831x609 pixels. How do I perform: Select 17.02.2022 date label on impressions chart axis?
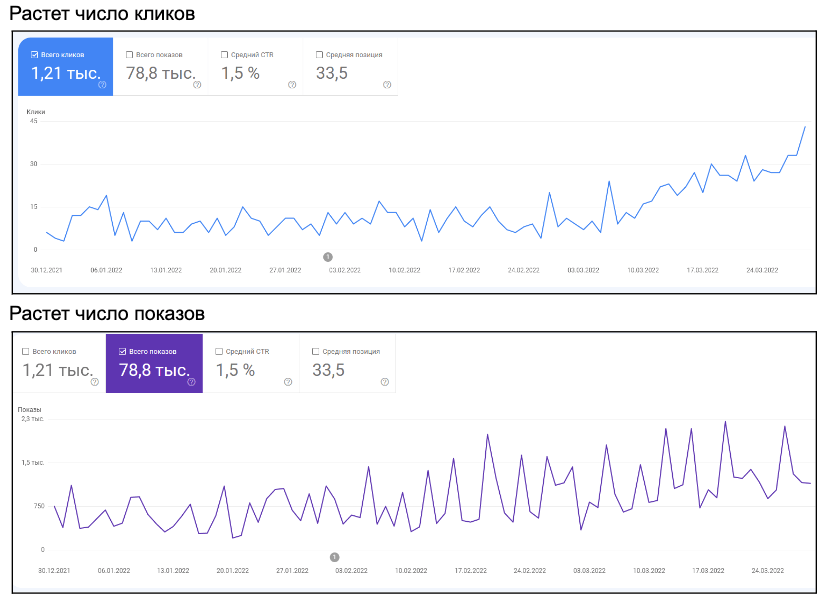470,571
